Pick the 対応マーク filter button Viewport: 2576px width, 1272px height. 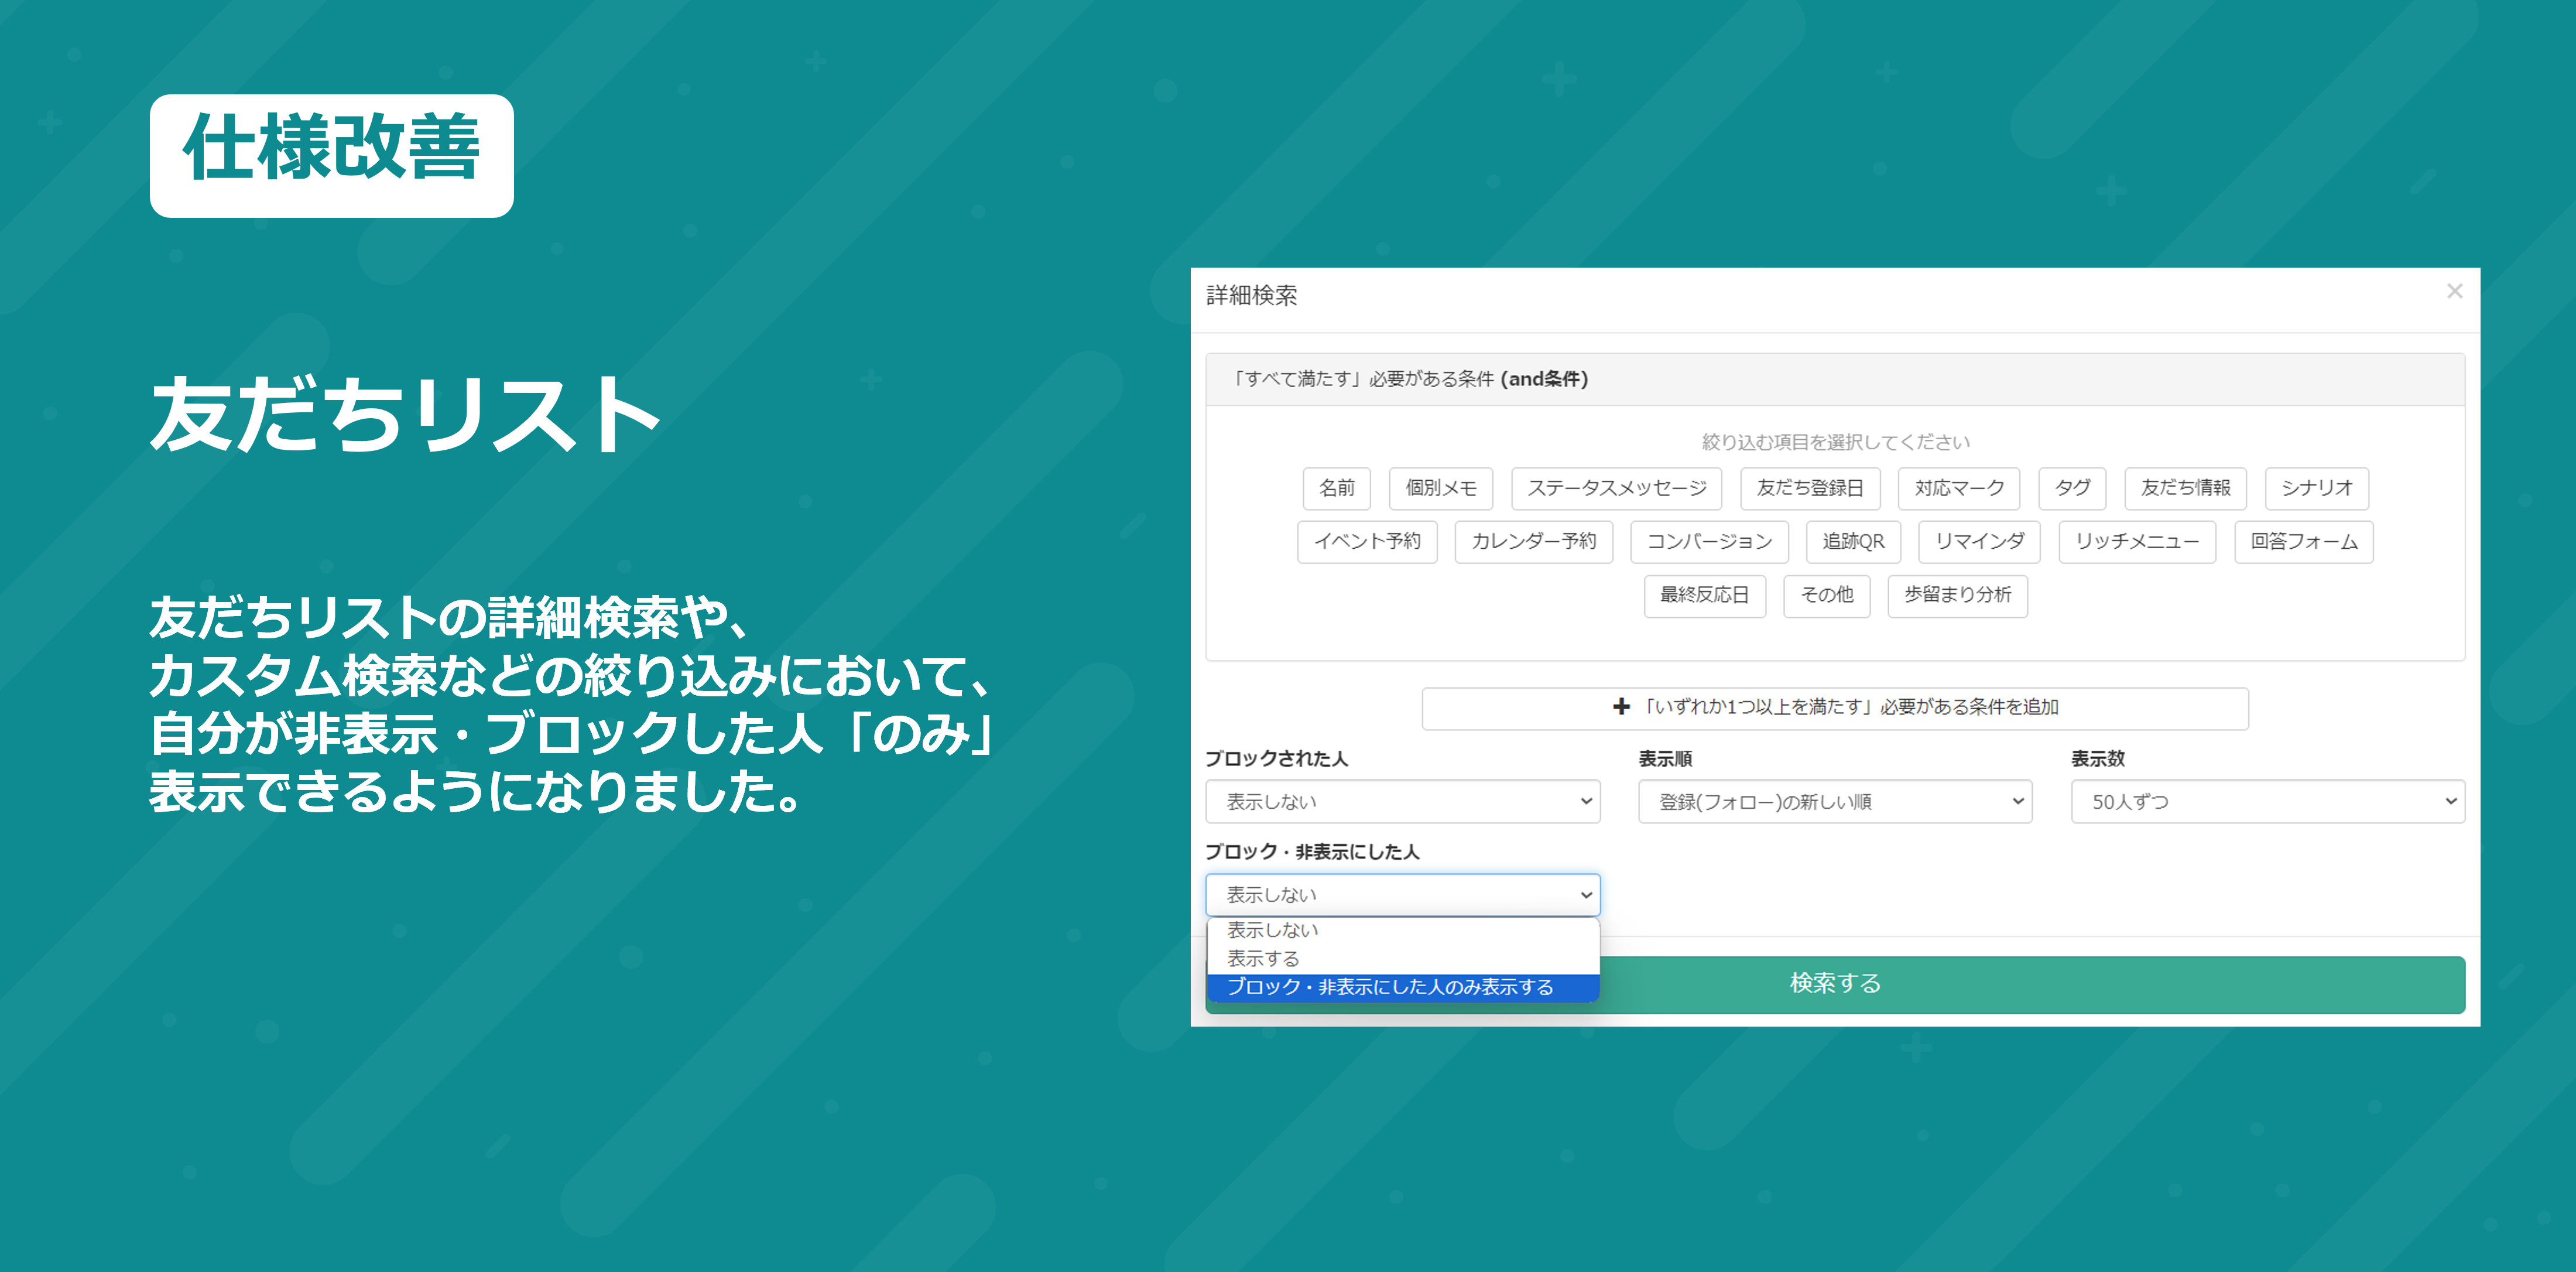point(1959,488)
